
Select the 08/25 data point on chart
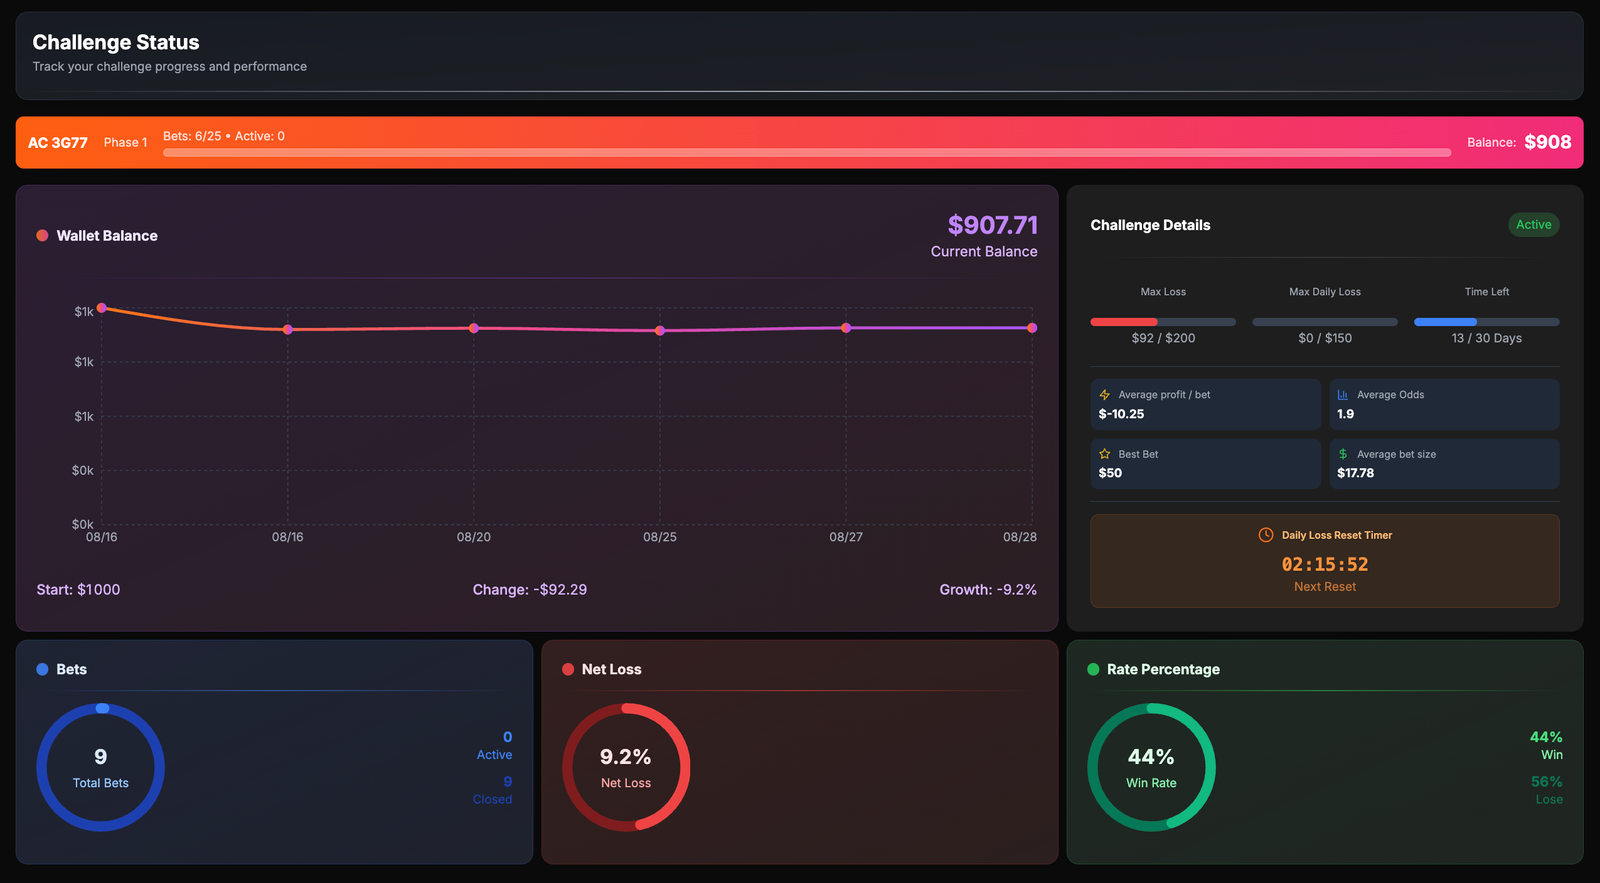click(x=660, y=331)
